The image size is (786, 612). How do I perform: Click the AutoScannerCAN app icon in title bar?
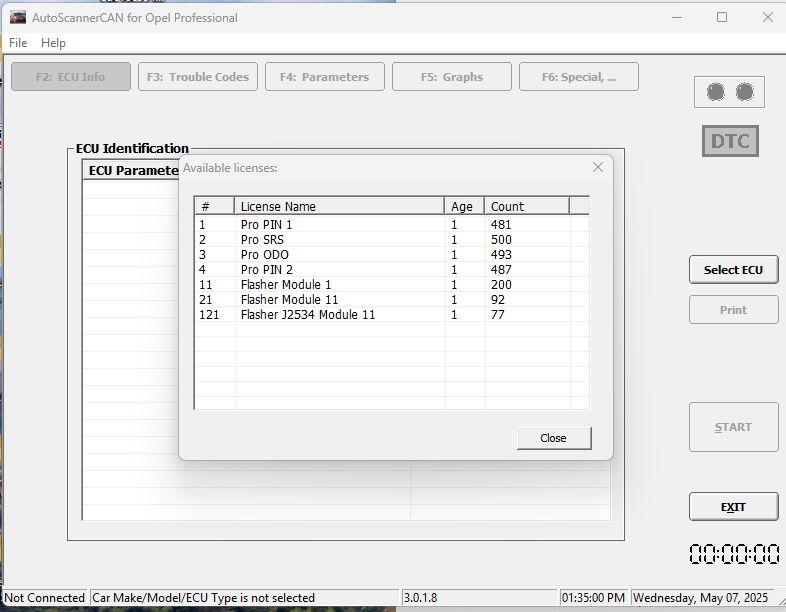click(18, 18)
